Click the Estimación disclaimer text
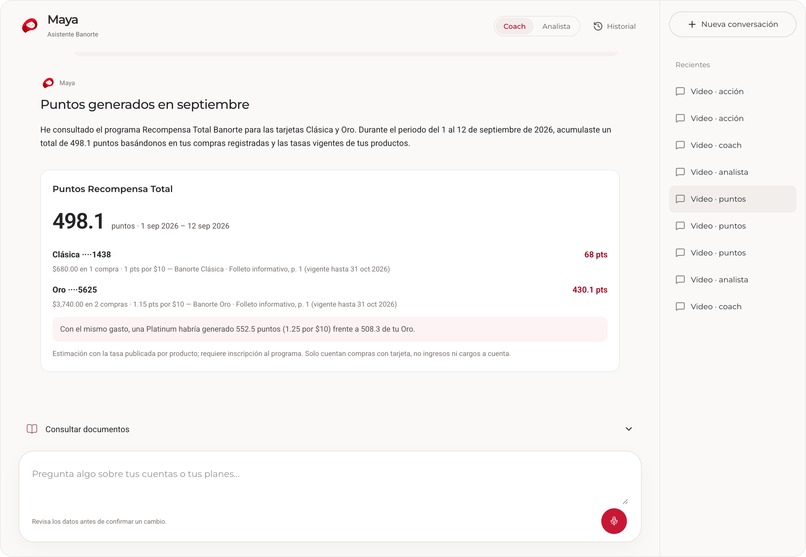This screenshot has width=806, height=557. point(281,354)
